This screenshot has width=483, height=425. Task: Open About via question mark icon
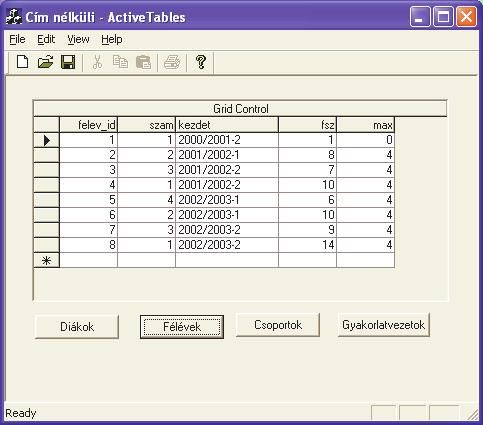click(201, 62)
